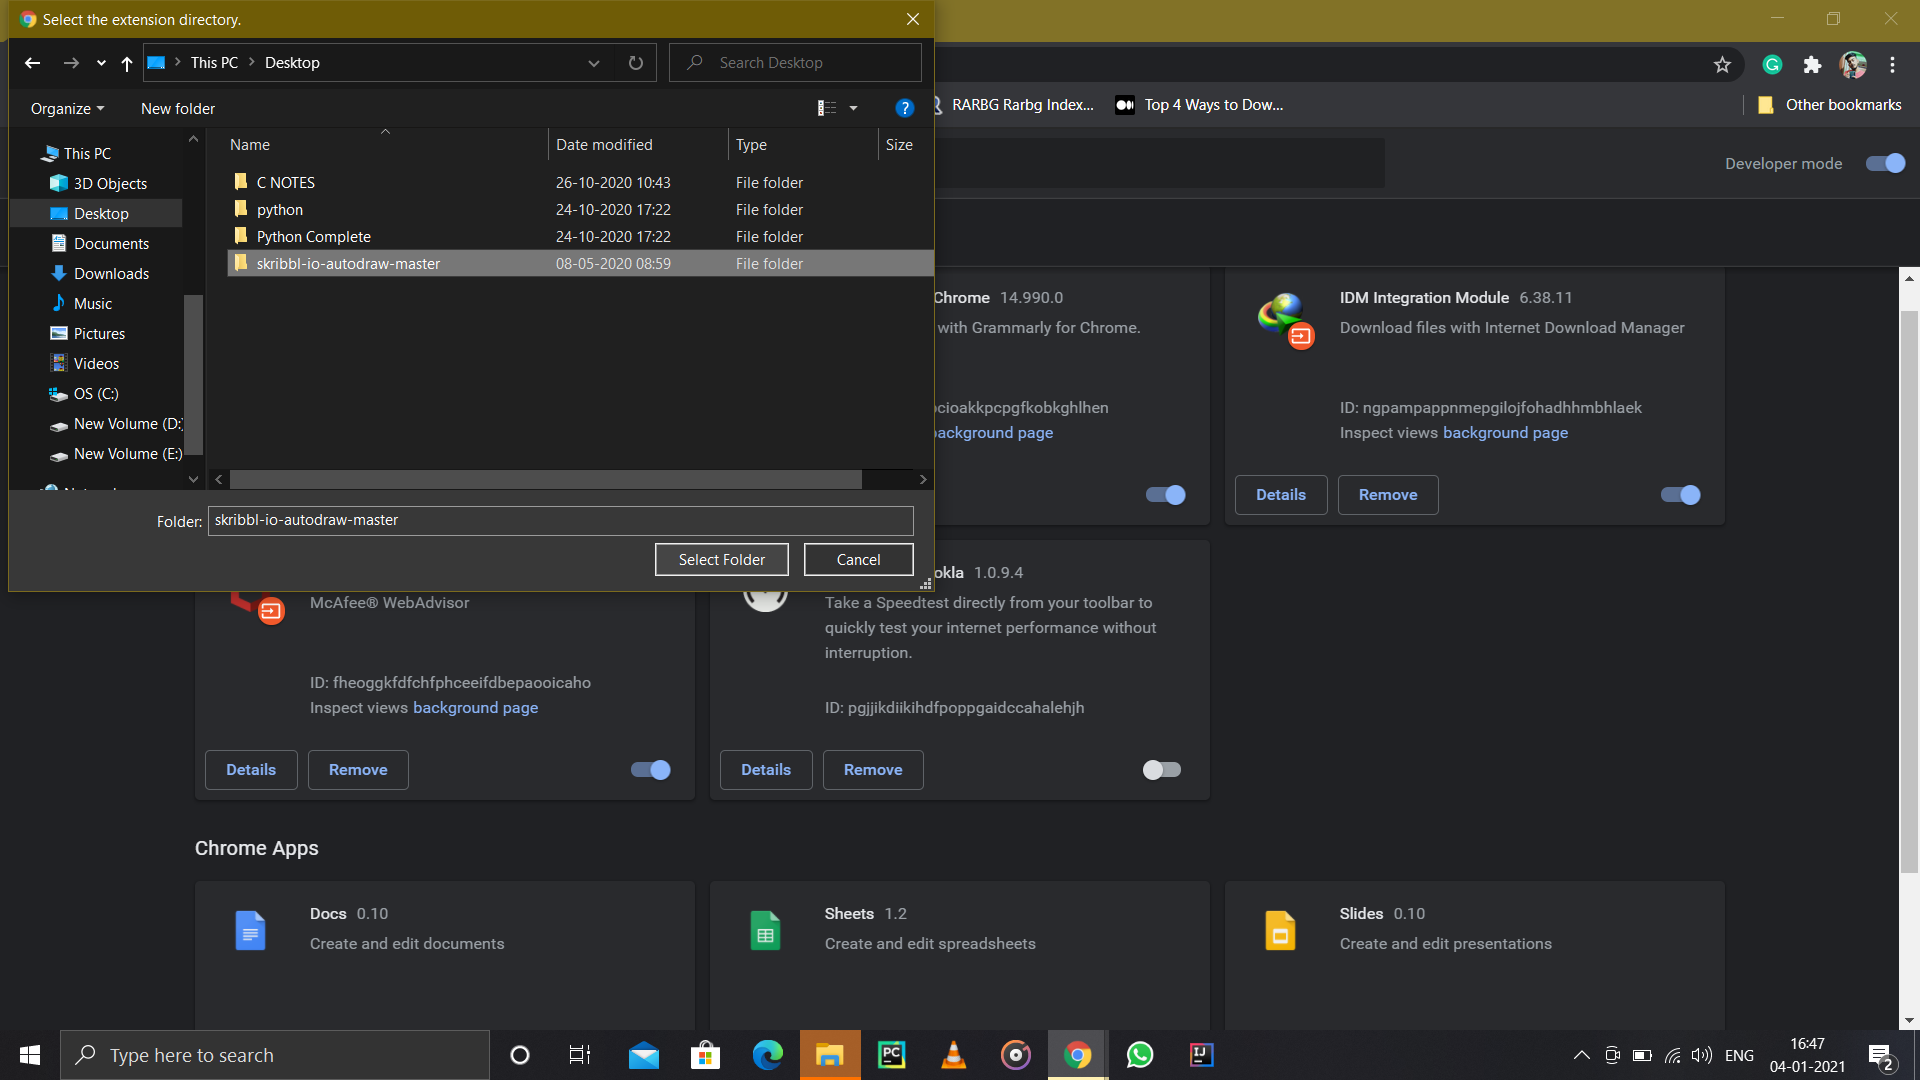Expand the view options dropdown arrow
Image resolution: width=1920 pixels, height=1080 pixels.
coord(854,108)
